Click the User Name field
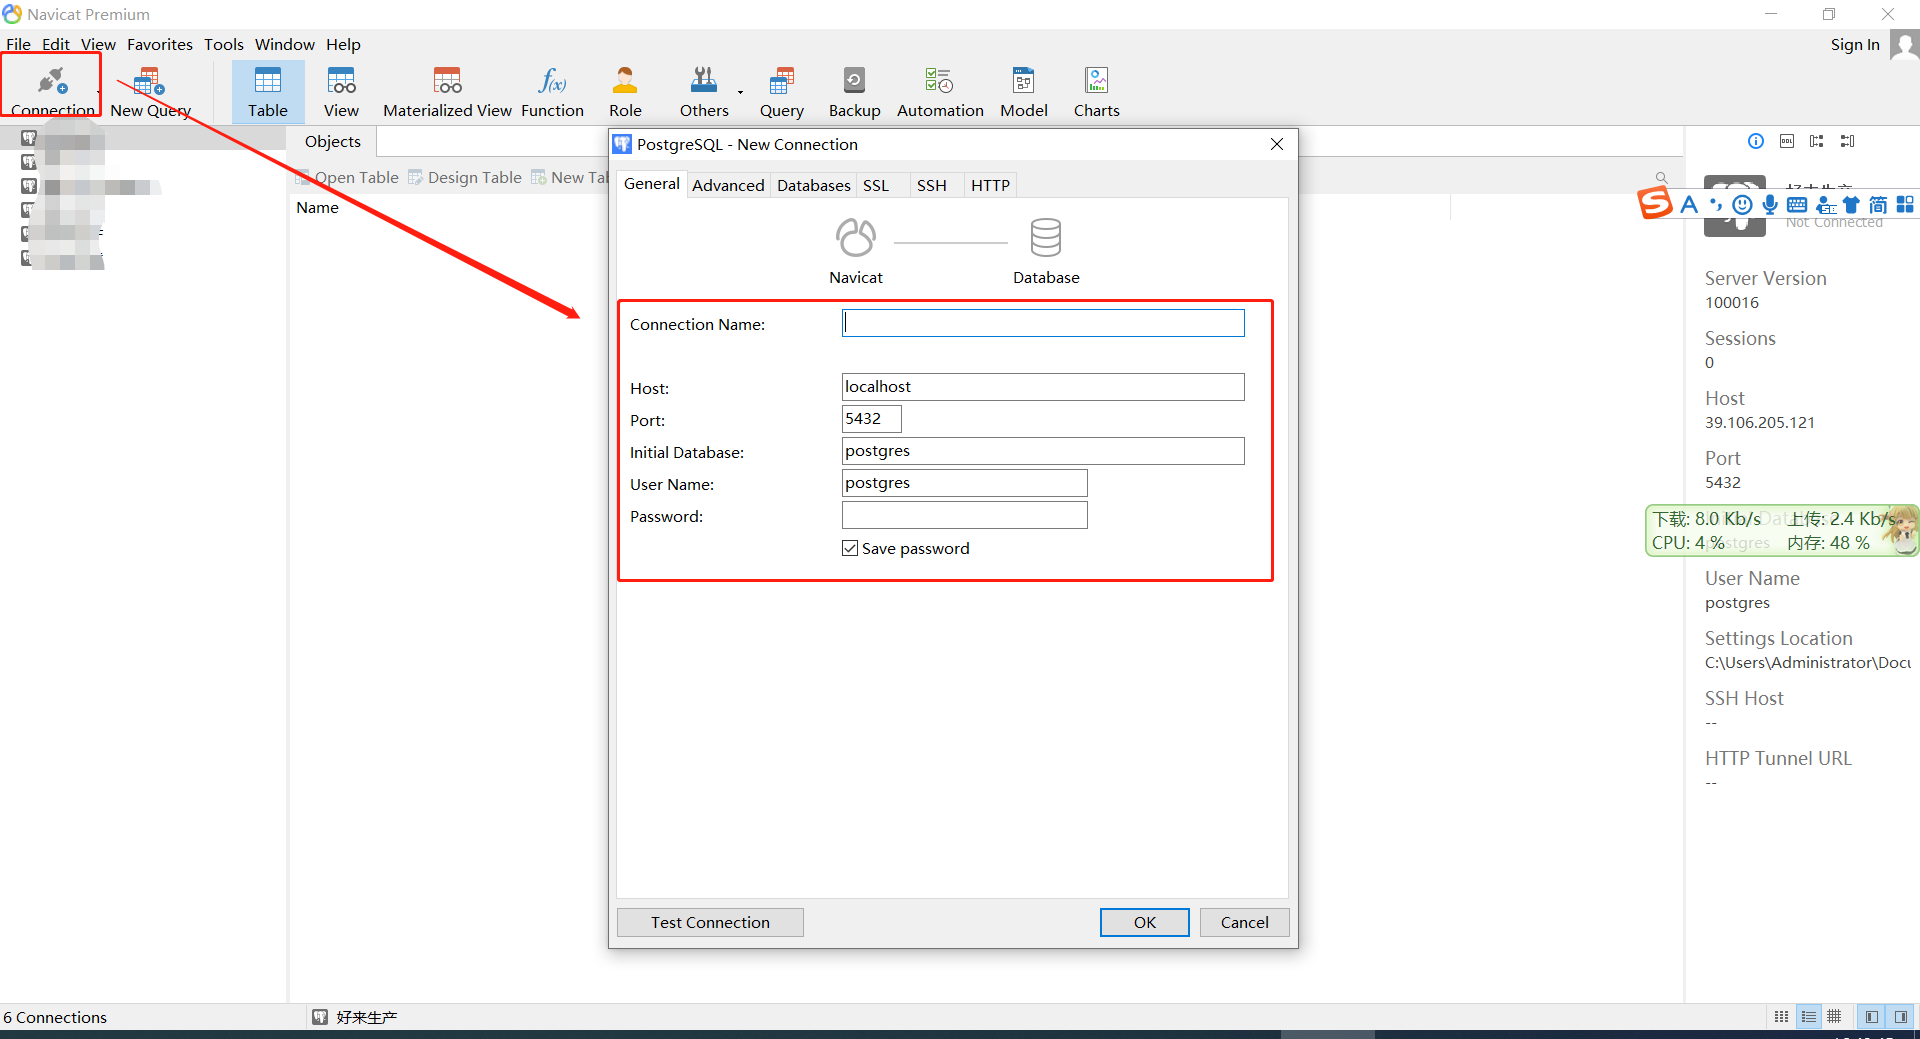This screenshot has height=1039, width=1920. coord(965,483)
